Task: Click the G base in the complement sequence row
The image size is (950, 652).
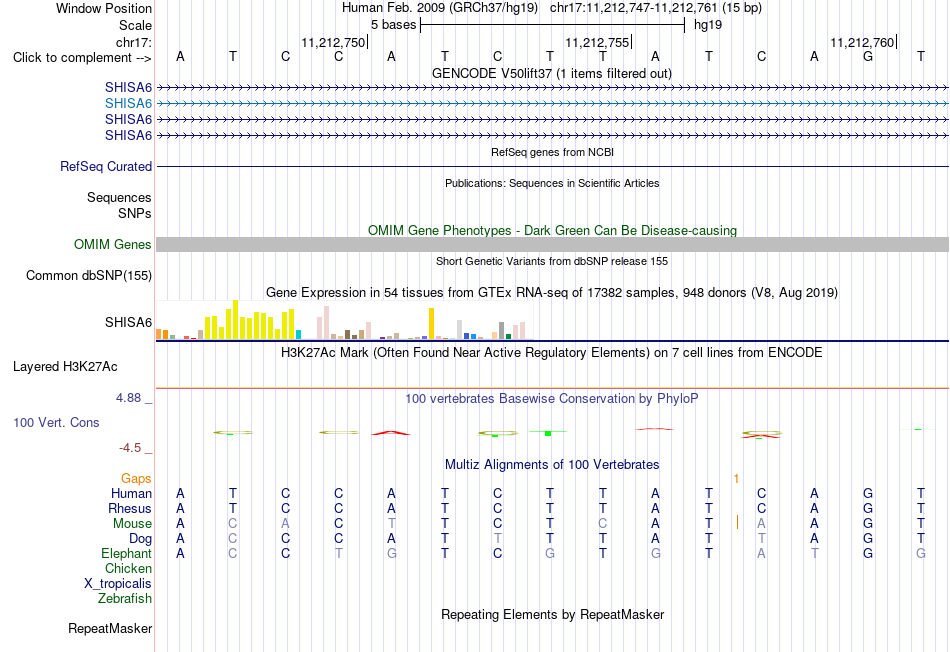Action: [868, 56]
